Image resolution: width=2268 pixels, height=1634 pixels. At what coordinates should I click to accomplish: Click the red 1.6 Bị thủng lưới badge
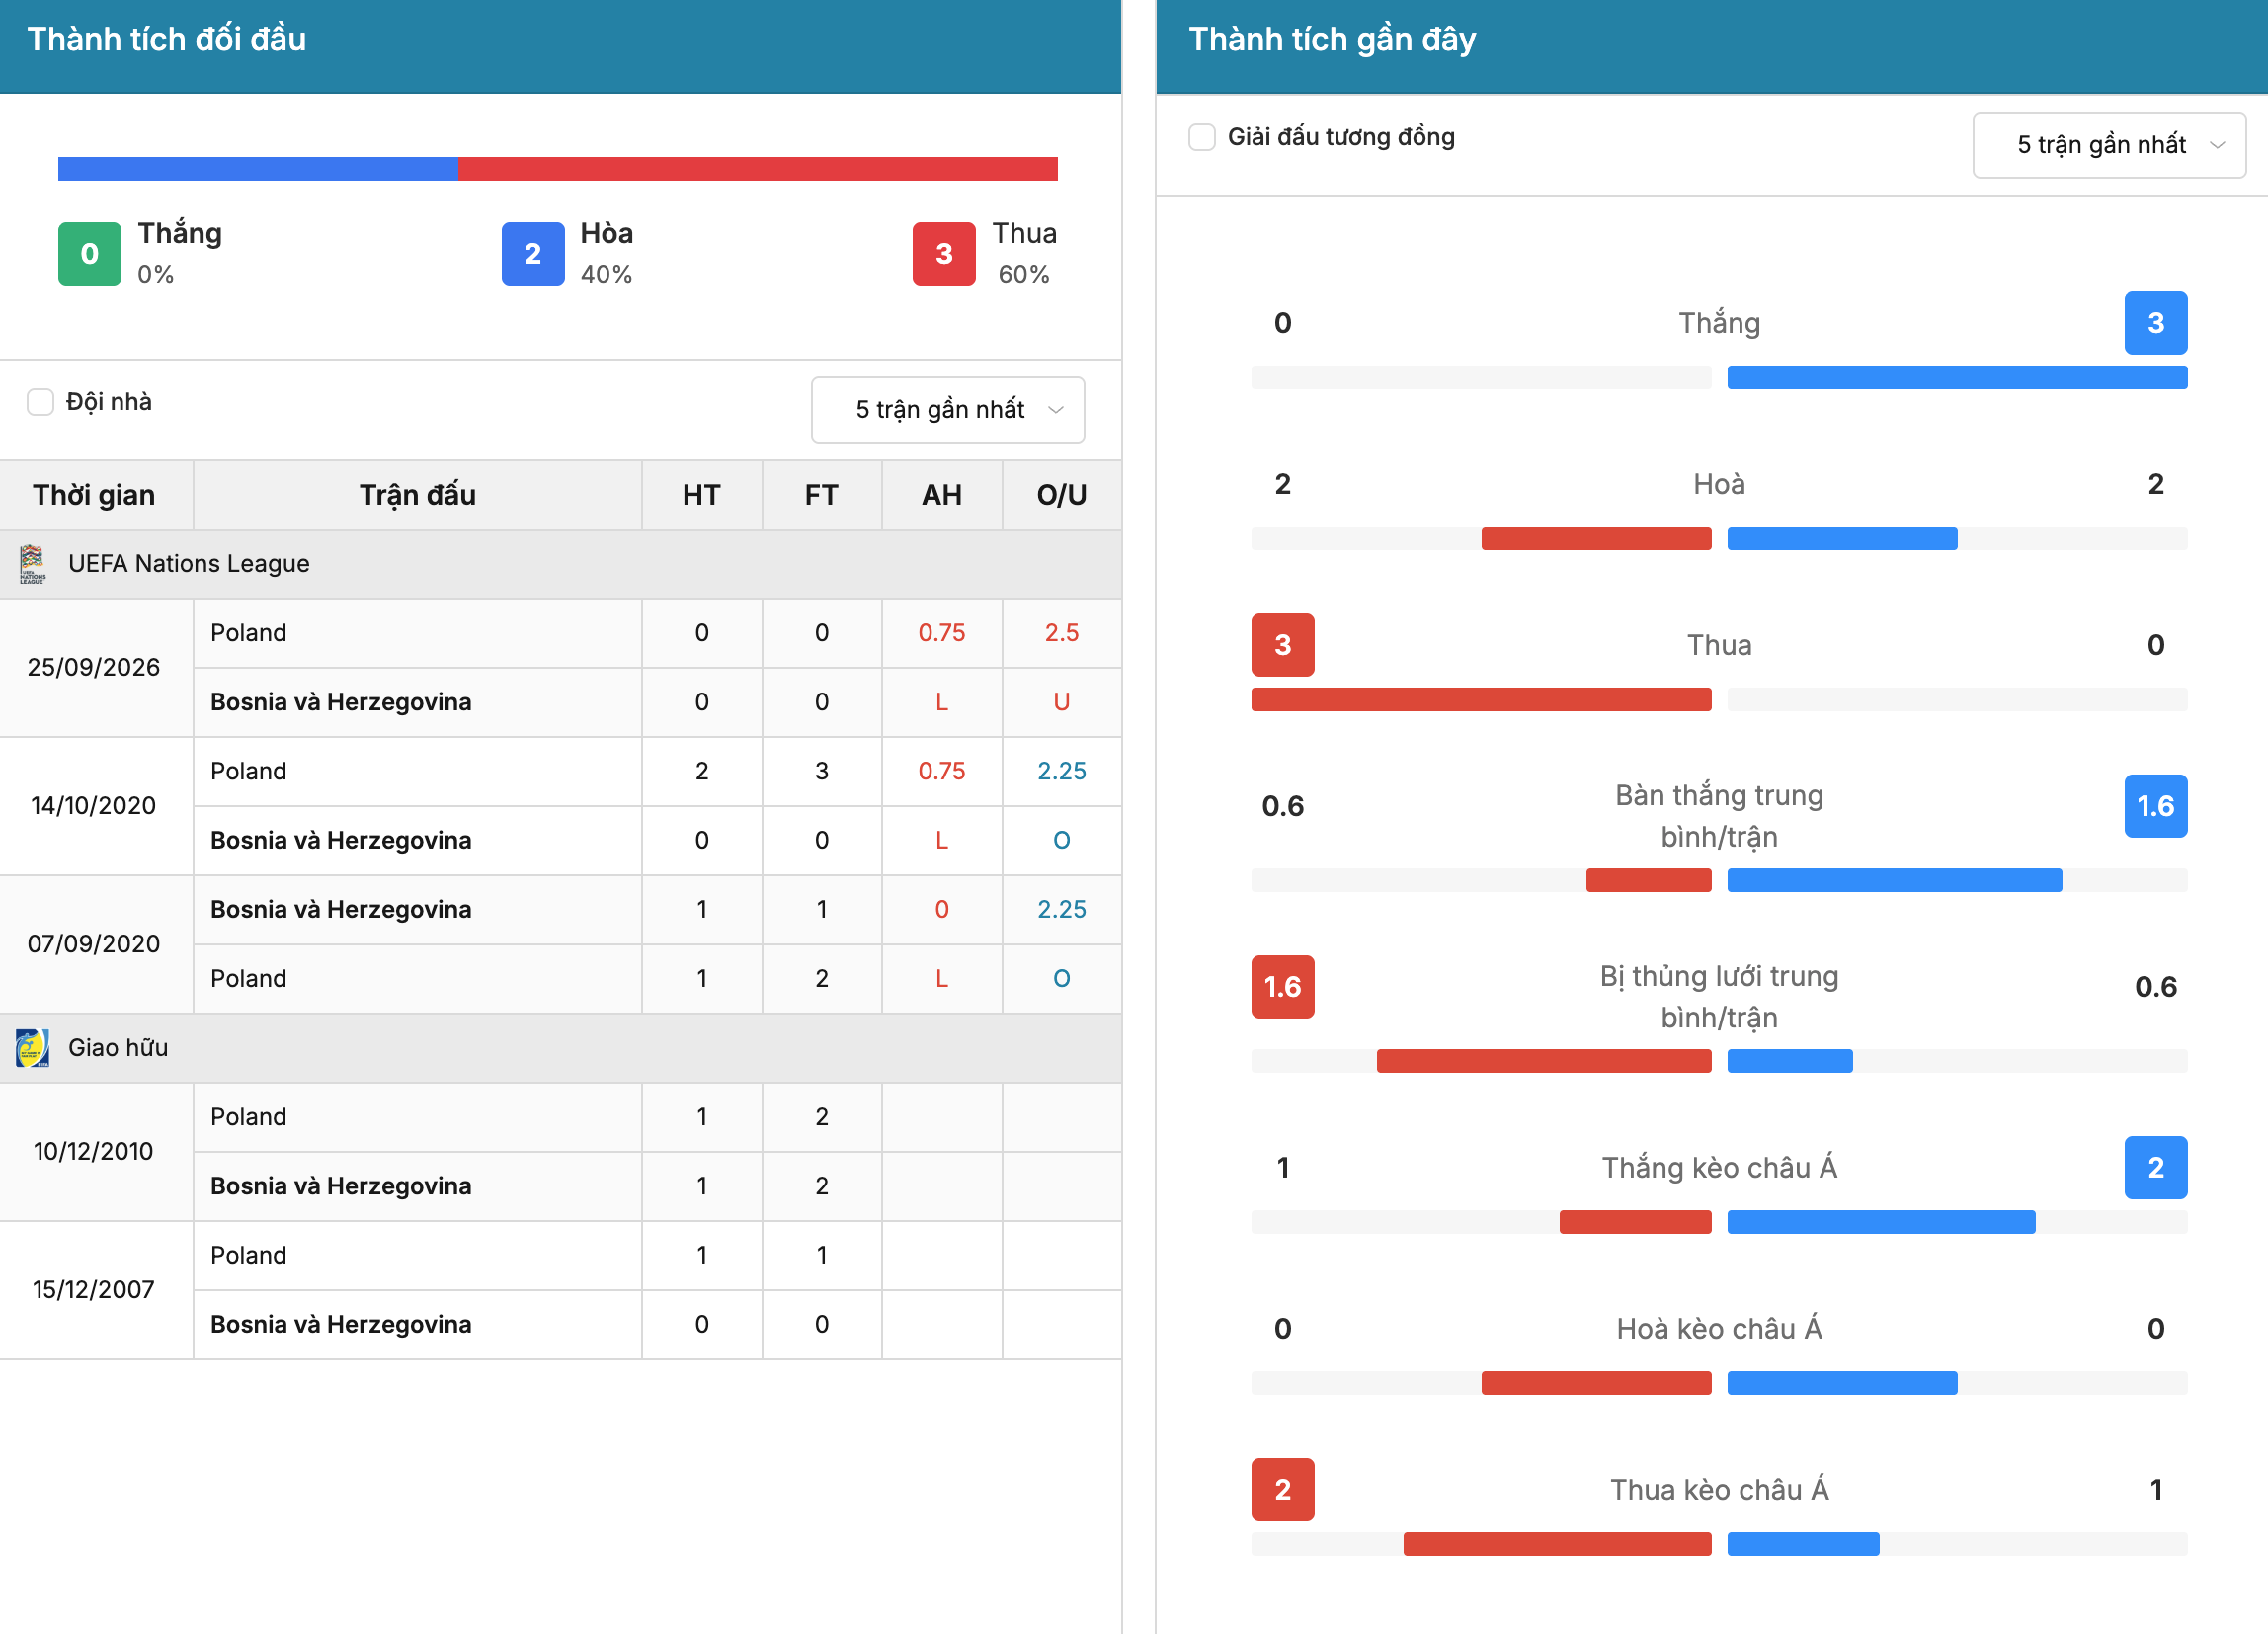(x=1283, y=987)
